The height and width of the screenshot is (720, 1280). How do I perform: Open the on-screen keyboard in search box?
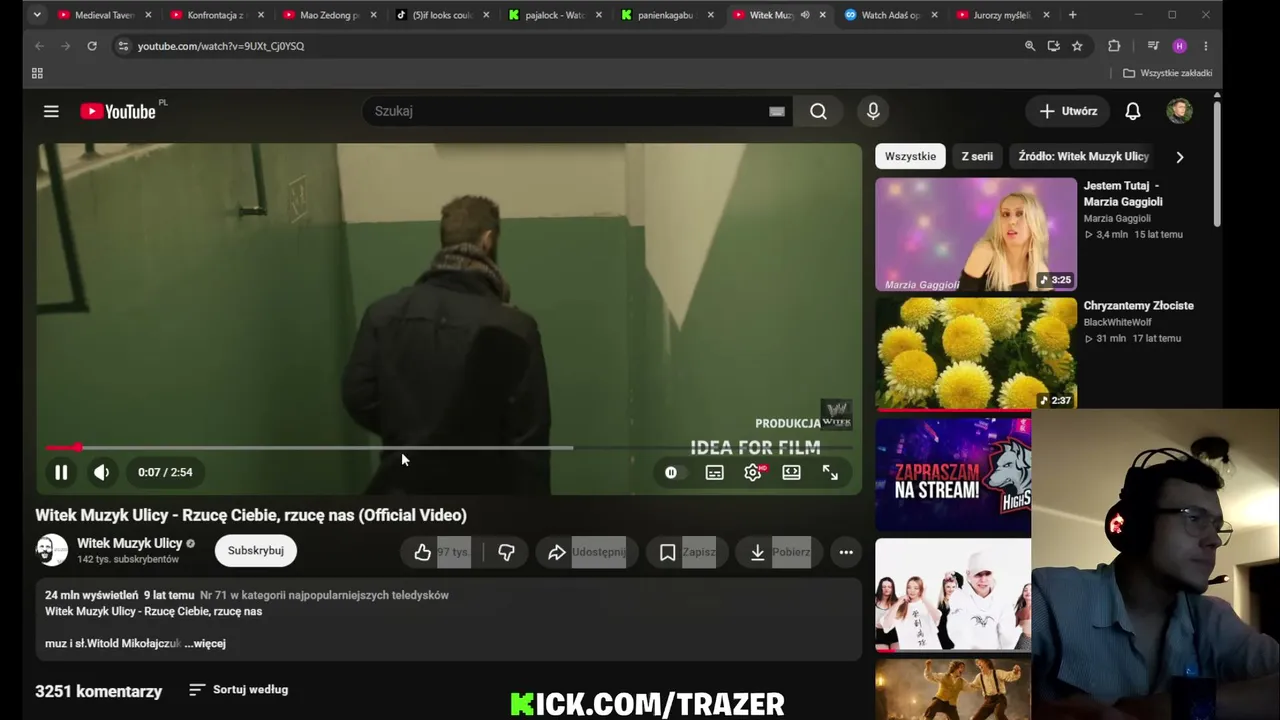tap(776, 111)
